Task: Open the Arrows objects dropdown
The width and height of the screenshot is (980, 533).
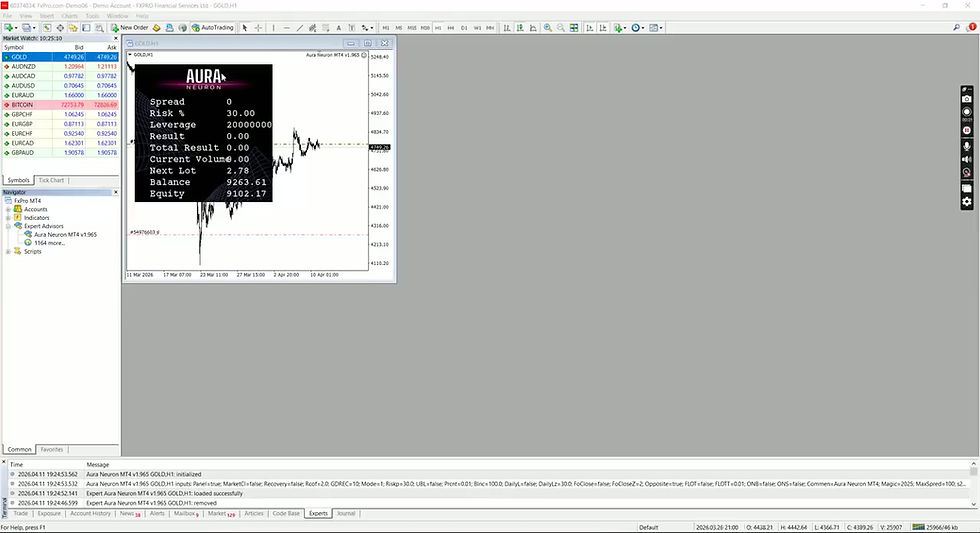Action: point(367,27)
